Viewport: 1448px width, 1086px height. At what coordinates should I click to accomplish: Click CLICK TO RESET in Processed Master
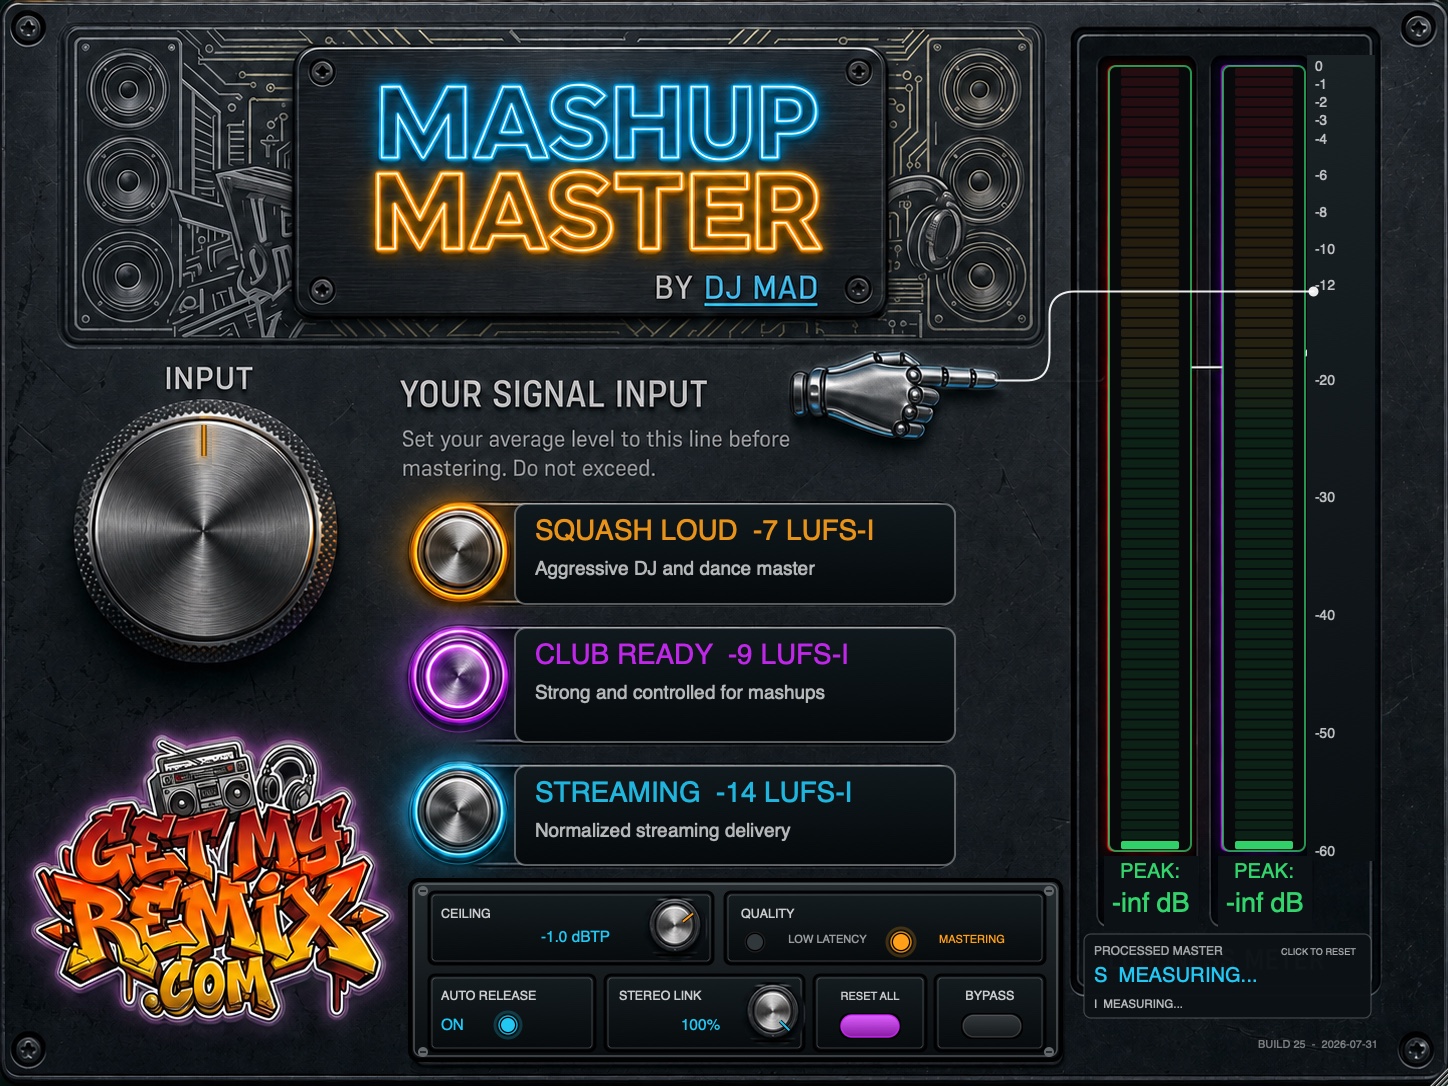click(1318, 952)
